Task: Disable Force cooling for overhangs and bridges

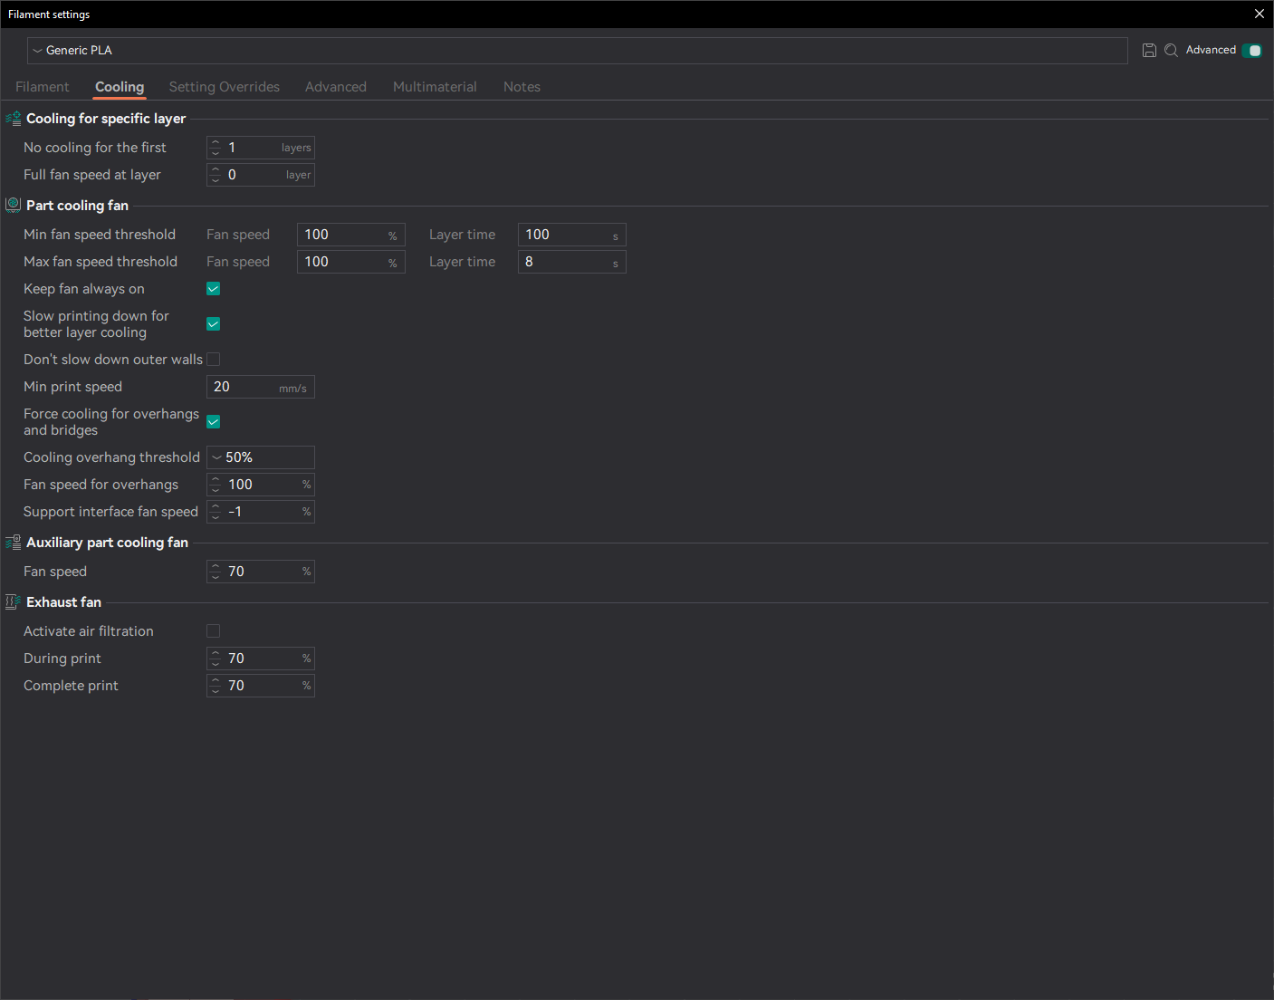Action: click(213, 422)
